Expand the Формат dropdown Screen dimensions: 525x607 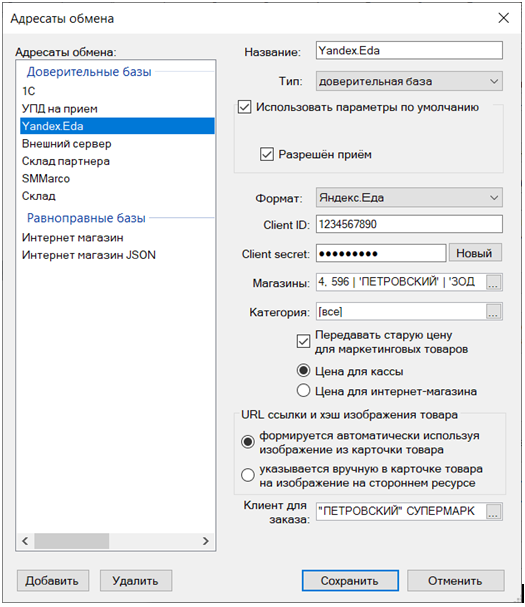click(x=409, y=198)
